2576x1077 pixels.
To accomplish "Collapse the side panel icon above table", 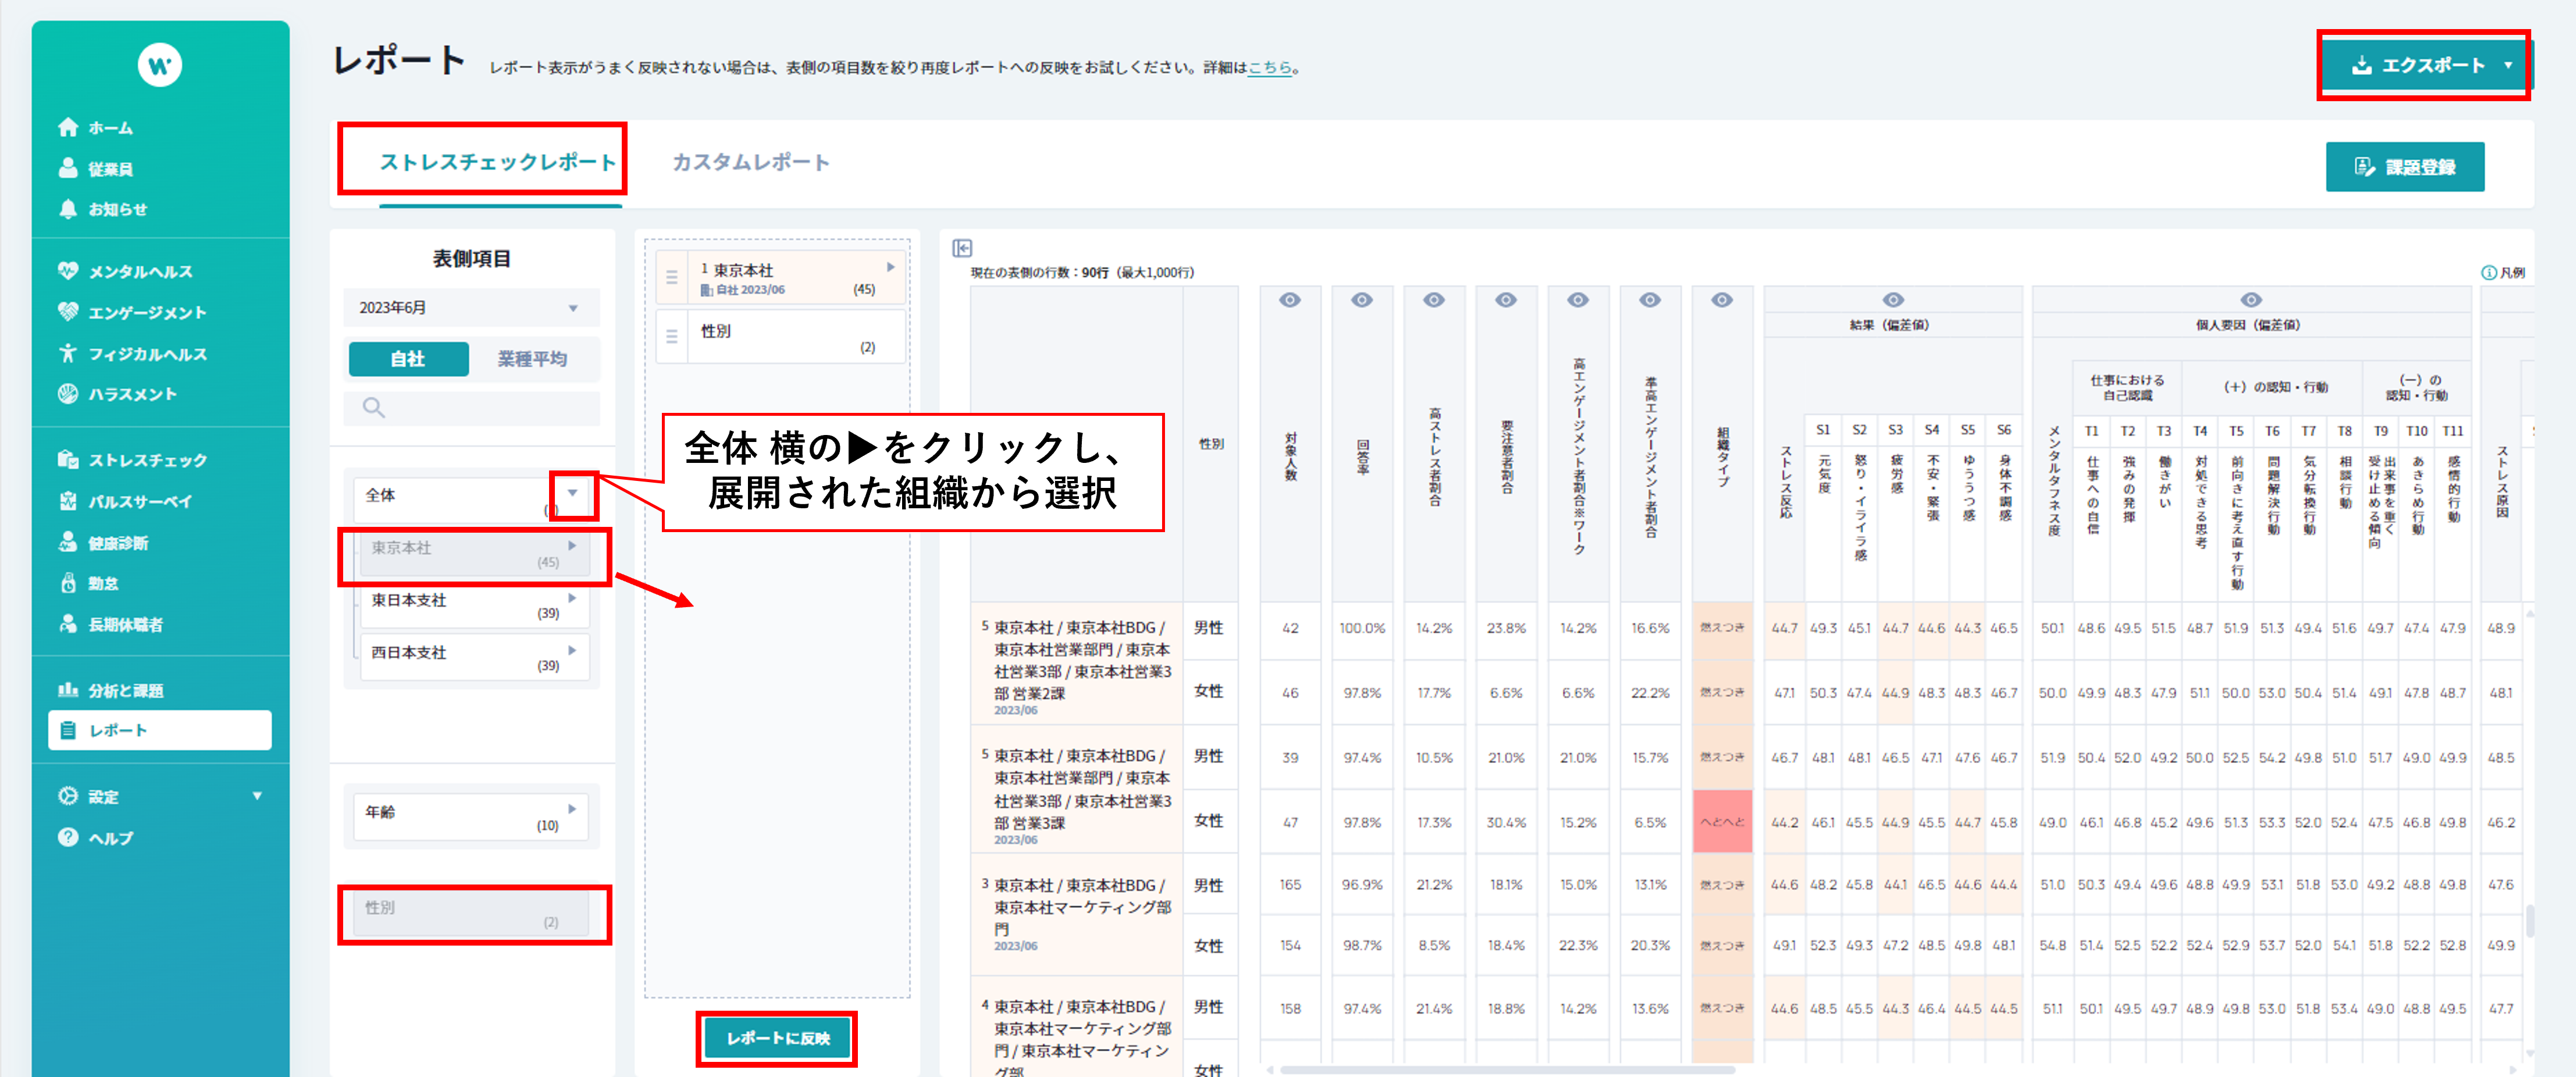I will coord(962,248).
